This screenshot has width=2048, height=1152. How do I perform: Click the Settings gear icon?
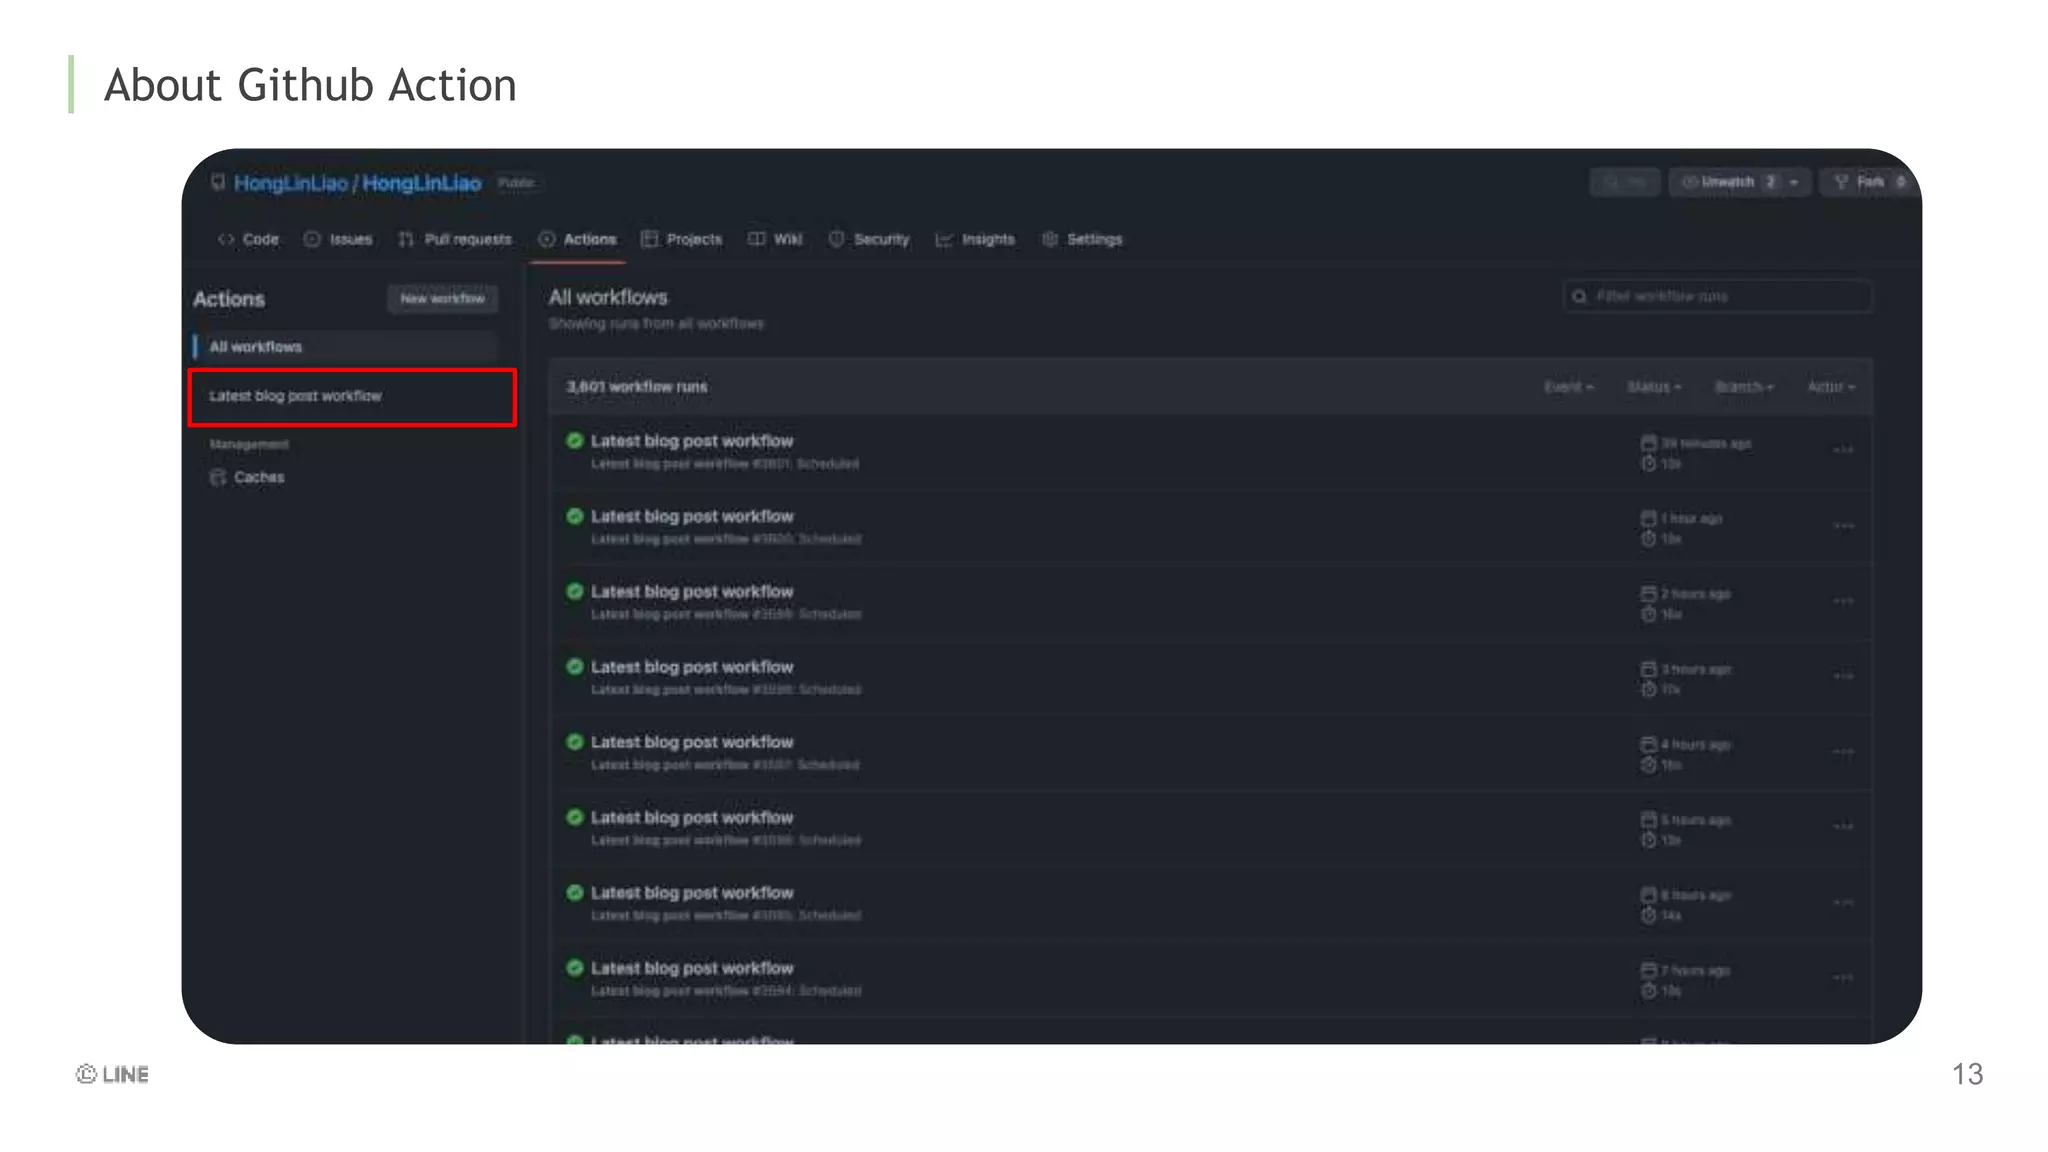click(1050, 239)
